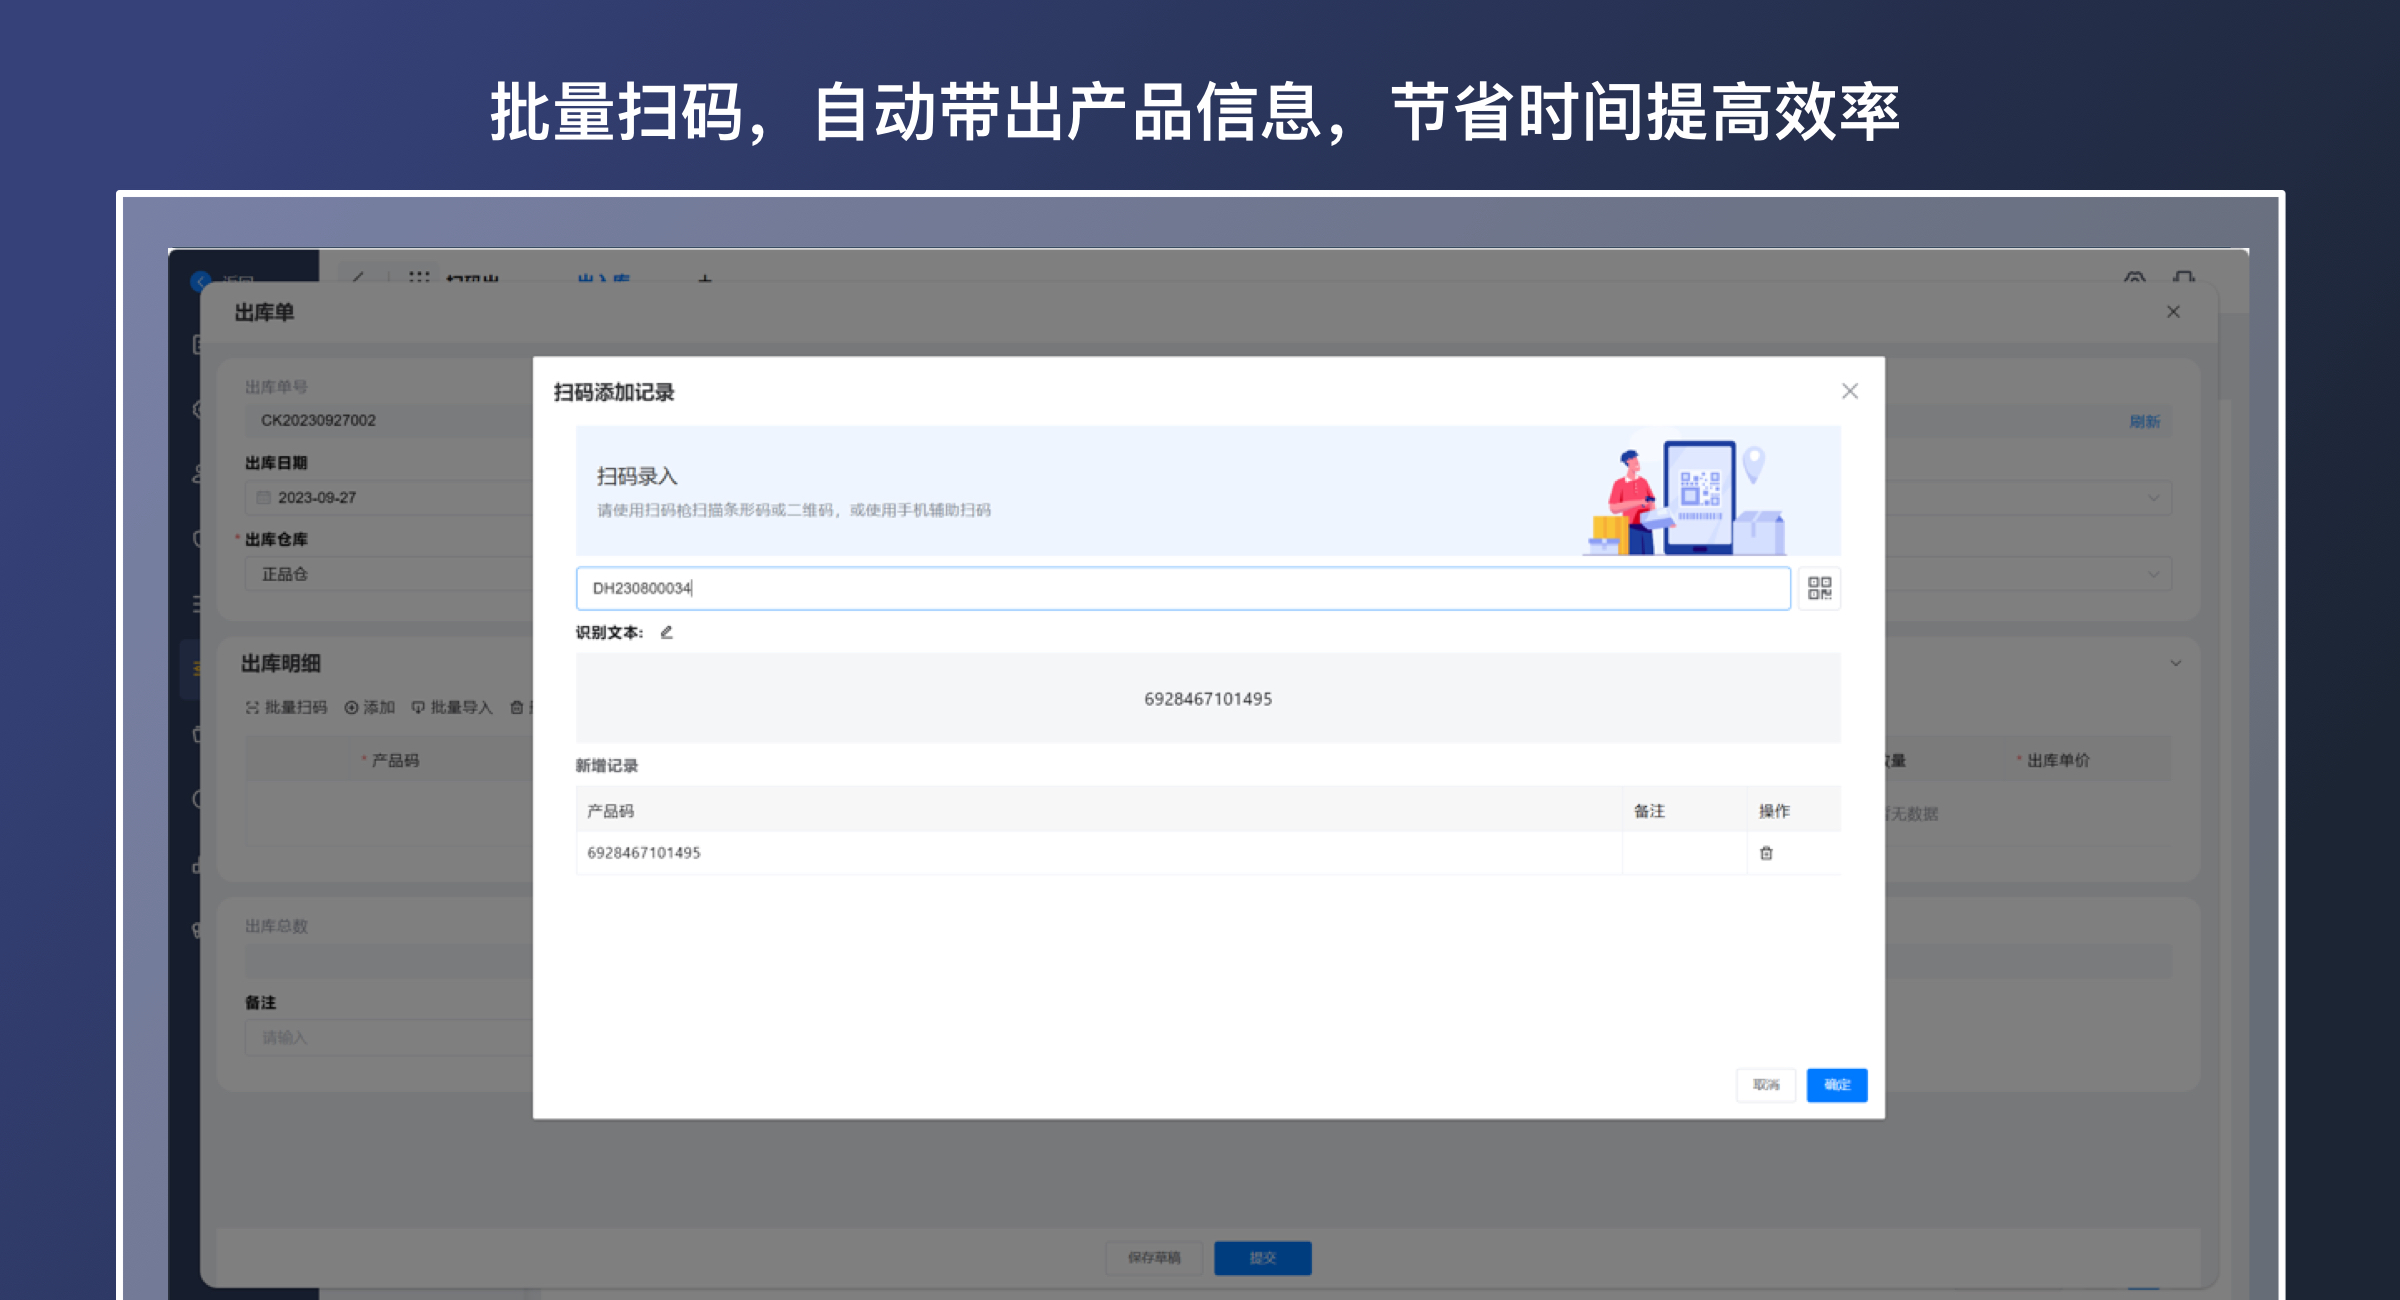Screen dimensions: 2400x1300
Task: Click the 提交 submit button at bottom
Action: (1262, 1258)
